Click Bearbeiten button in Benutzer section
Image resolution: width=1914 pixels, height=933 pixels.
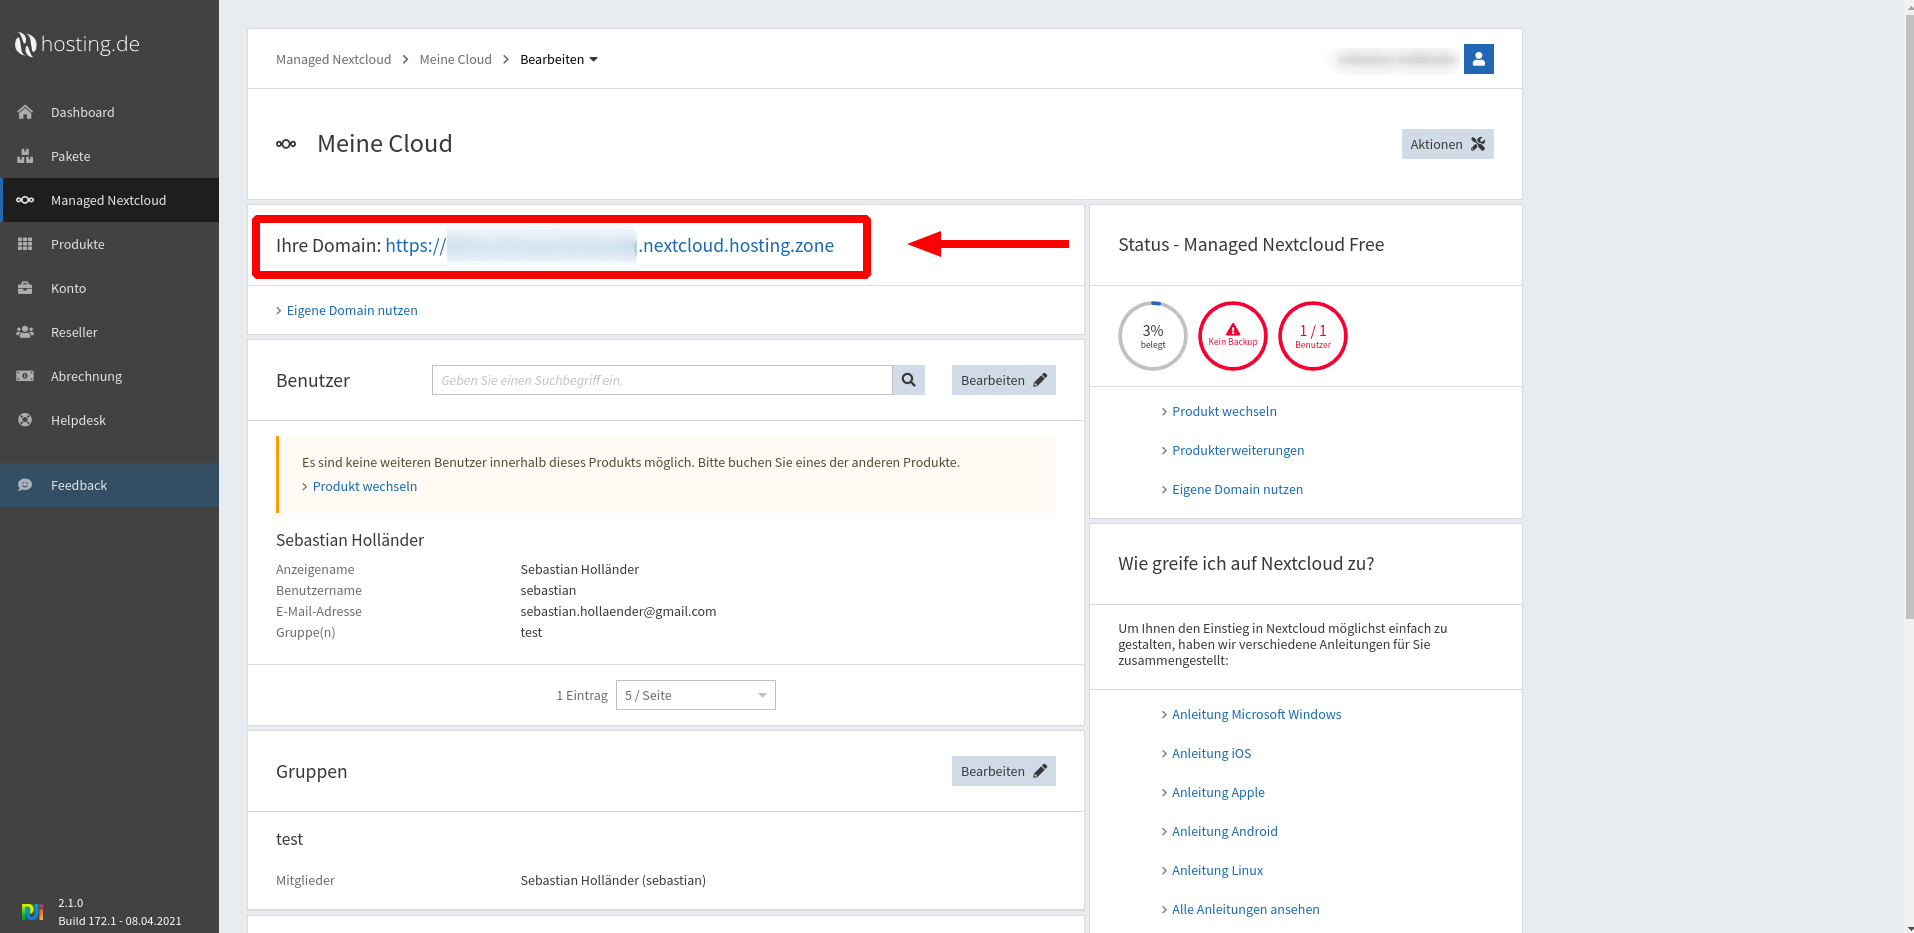(1003, 380)
